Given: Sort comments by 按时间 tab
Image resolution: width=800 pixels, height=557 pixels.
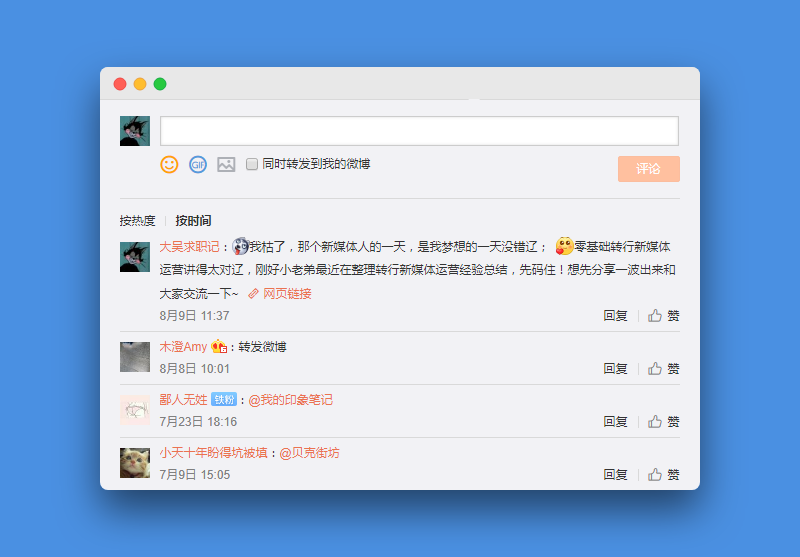Looking at the screenshot, I should coord(193,221).
